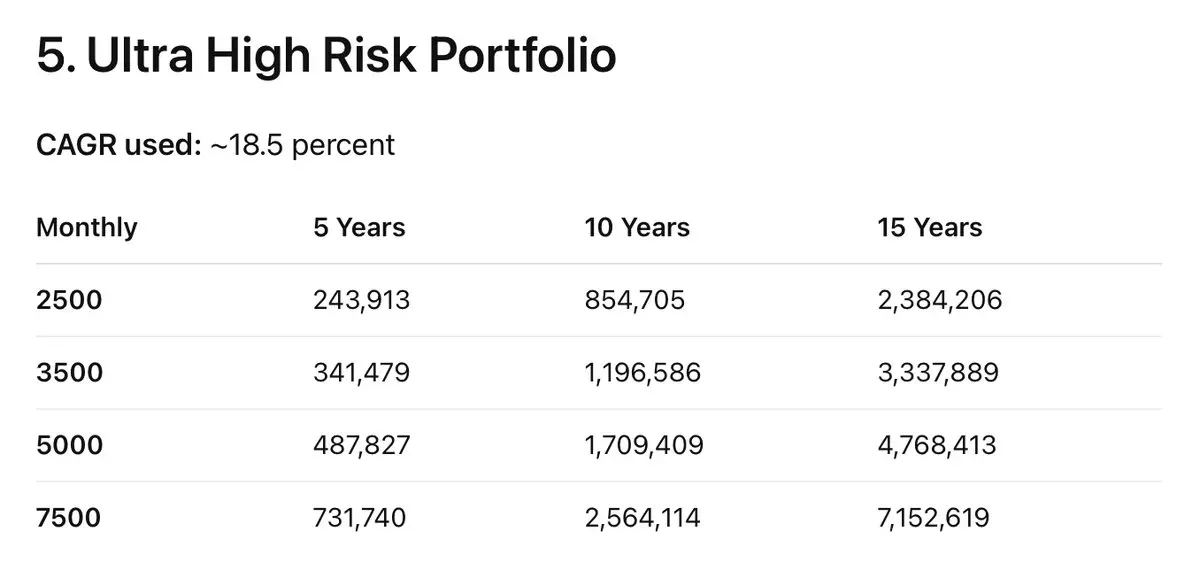The image size is (1200, 570).
Task: Click the Ultra High Risk Portfolio heading
Action: coord(326,58)
